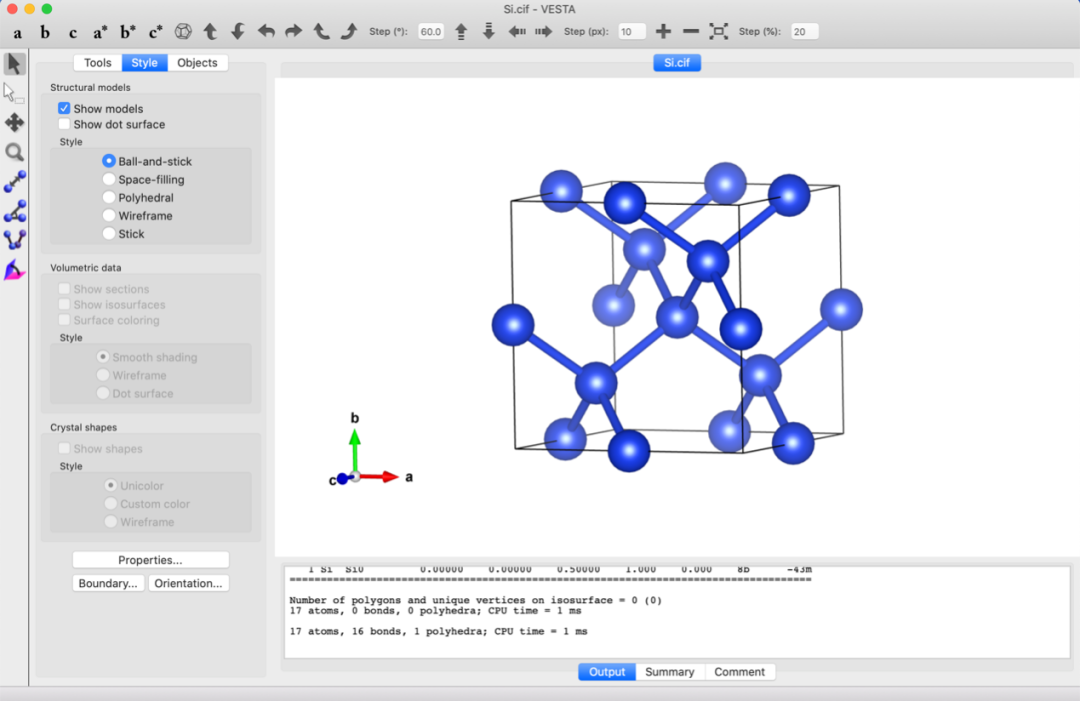The height and width of the screenshot is (701, 1080).
Task: Select the Interfacial angle tool
Action: [x=14, y=270]
